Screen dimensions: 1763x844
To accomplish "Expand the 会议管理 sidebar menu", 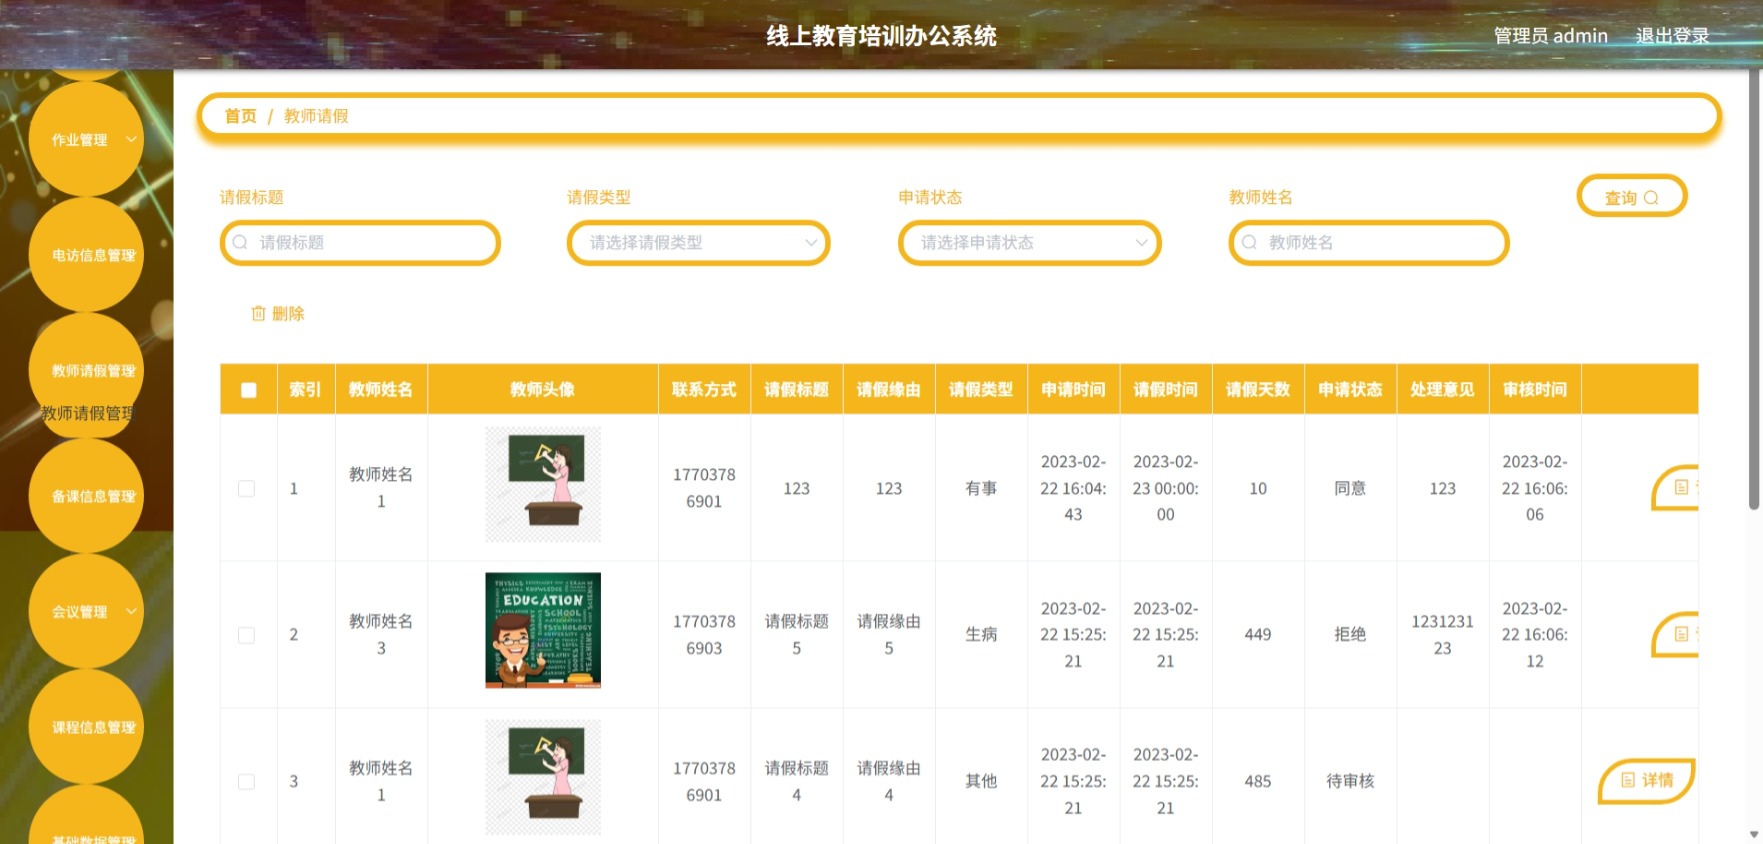I will coord(86,612).
